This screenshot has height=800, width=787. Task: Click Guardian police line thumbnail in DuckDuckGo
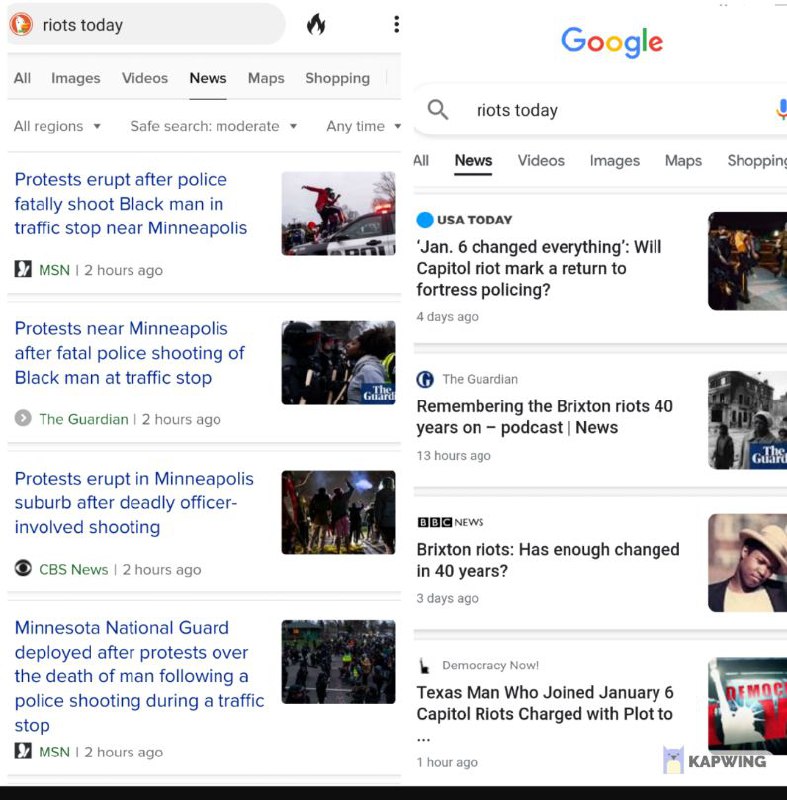pyautogui.click(x=338, y=362)
